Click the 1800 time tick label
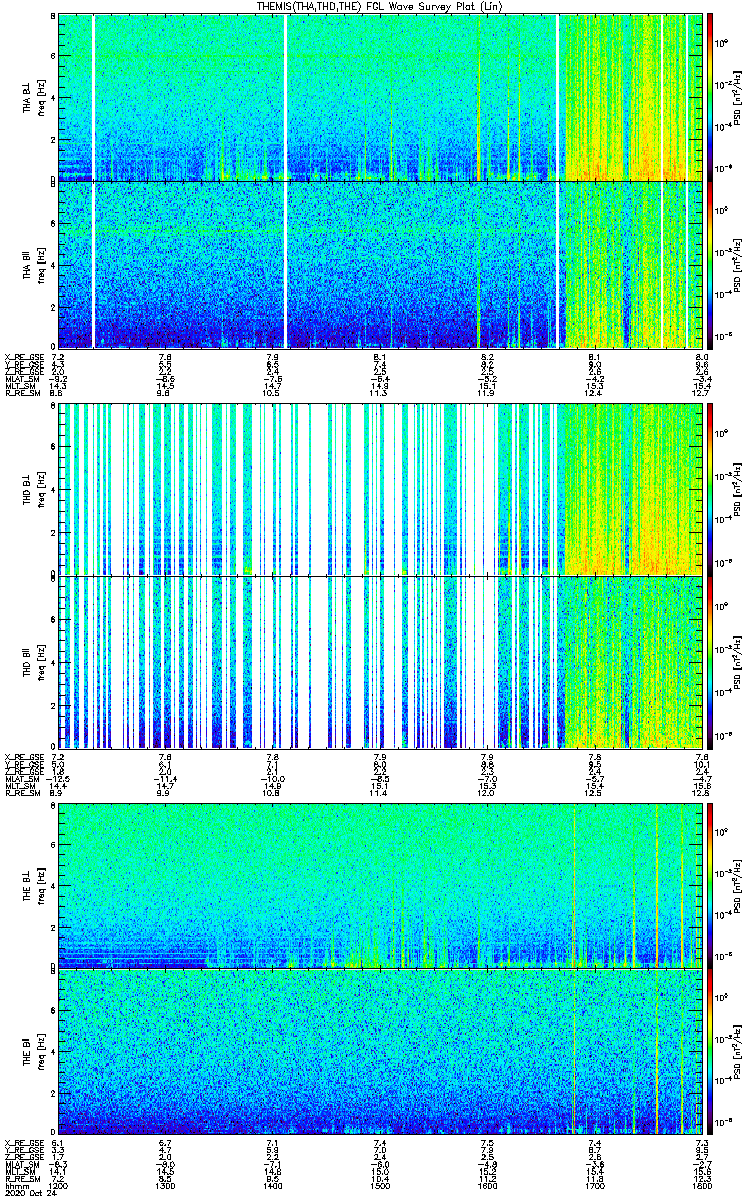 (702, 1184)
